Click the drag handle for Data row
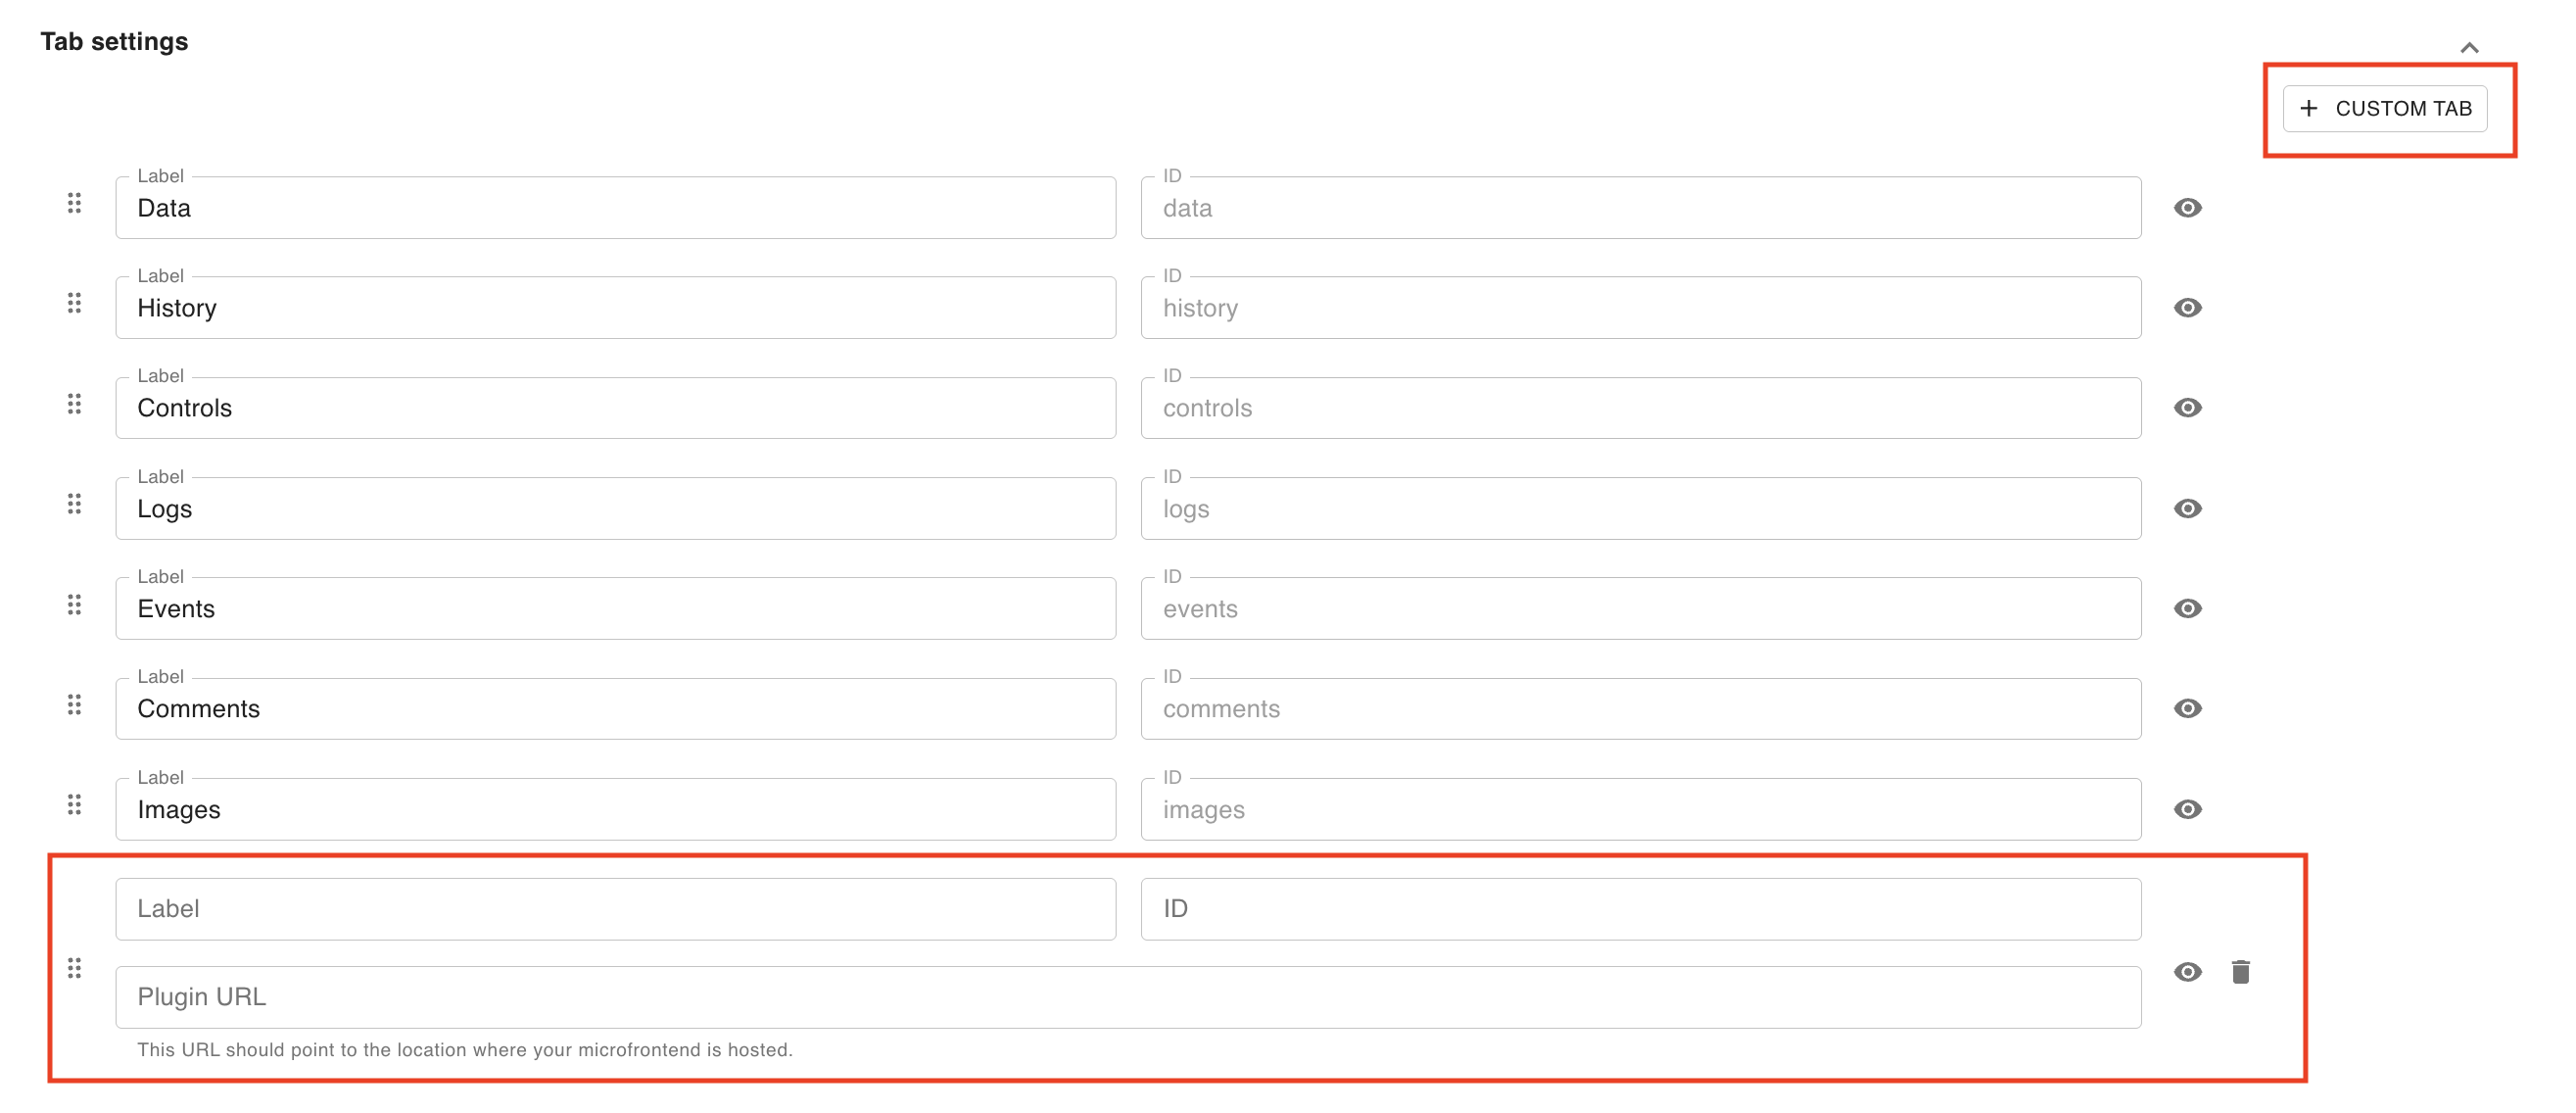This screenshot has width=2576, height=1113. 75,204
